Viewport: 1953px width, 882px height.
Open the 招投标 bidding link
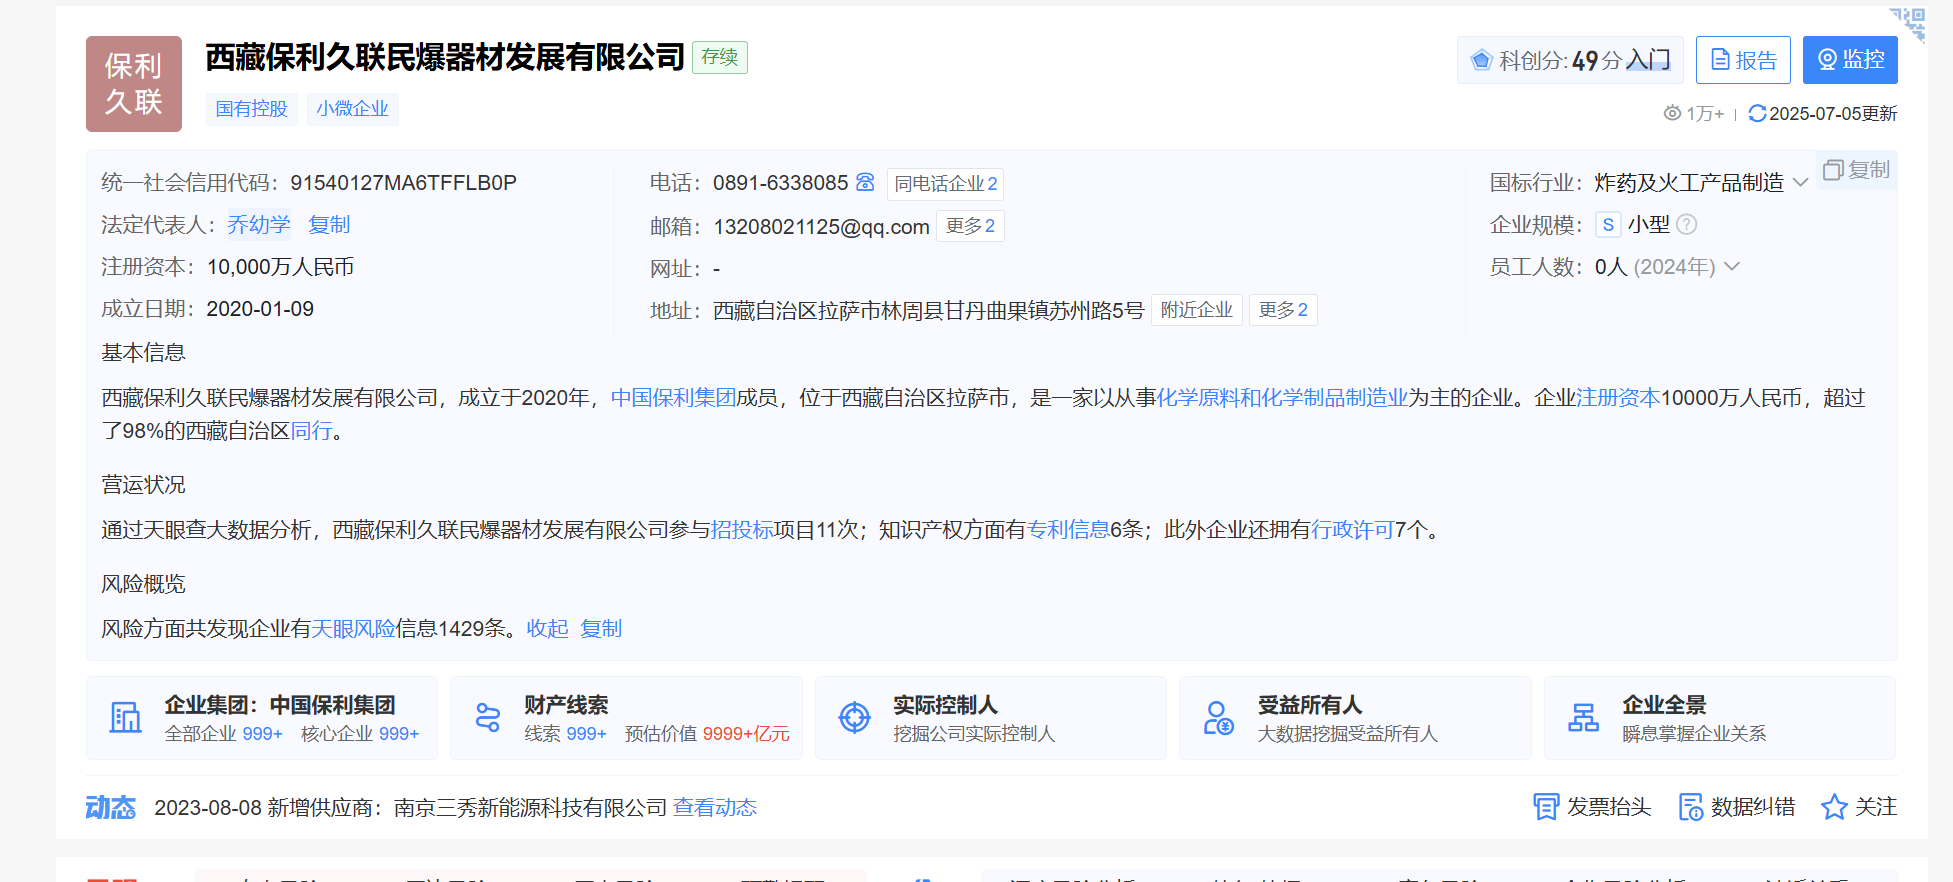742,530
